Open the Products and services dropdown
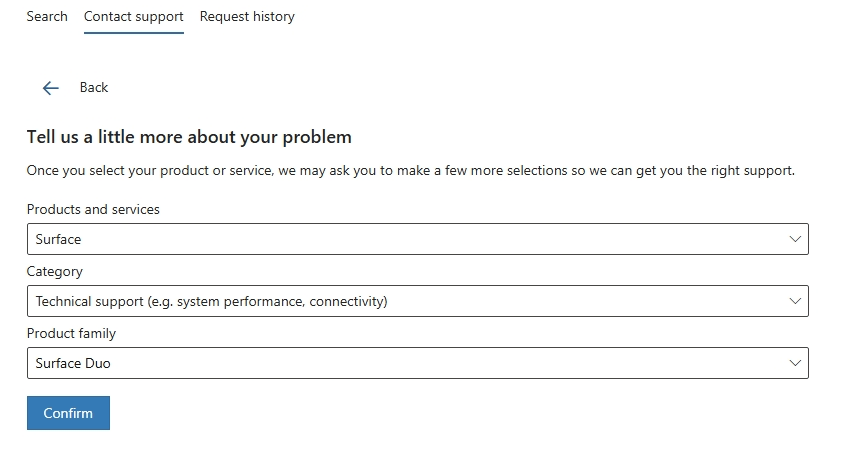The height and width of the screenshot is (459, 843). (x=417, y=239)
